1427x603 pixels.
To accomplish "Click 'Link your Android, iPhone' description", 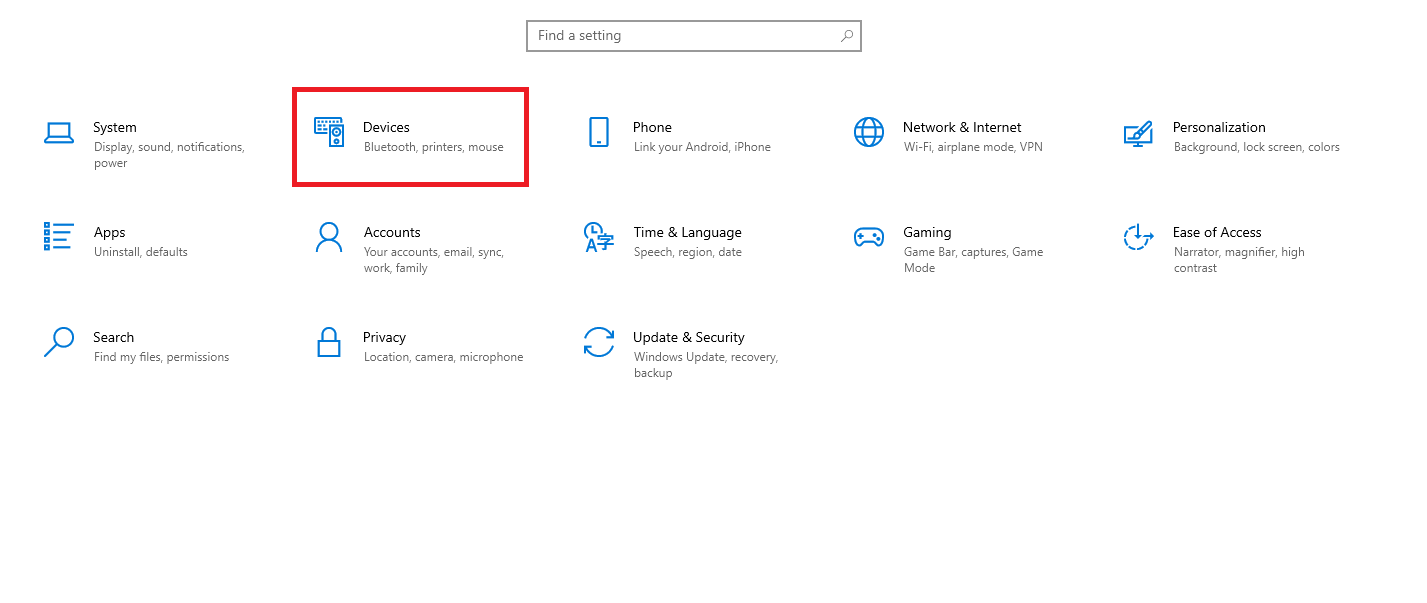I will pyautogui.click(x=702, y=147).
